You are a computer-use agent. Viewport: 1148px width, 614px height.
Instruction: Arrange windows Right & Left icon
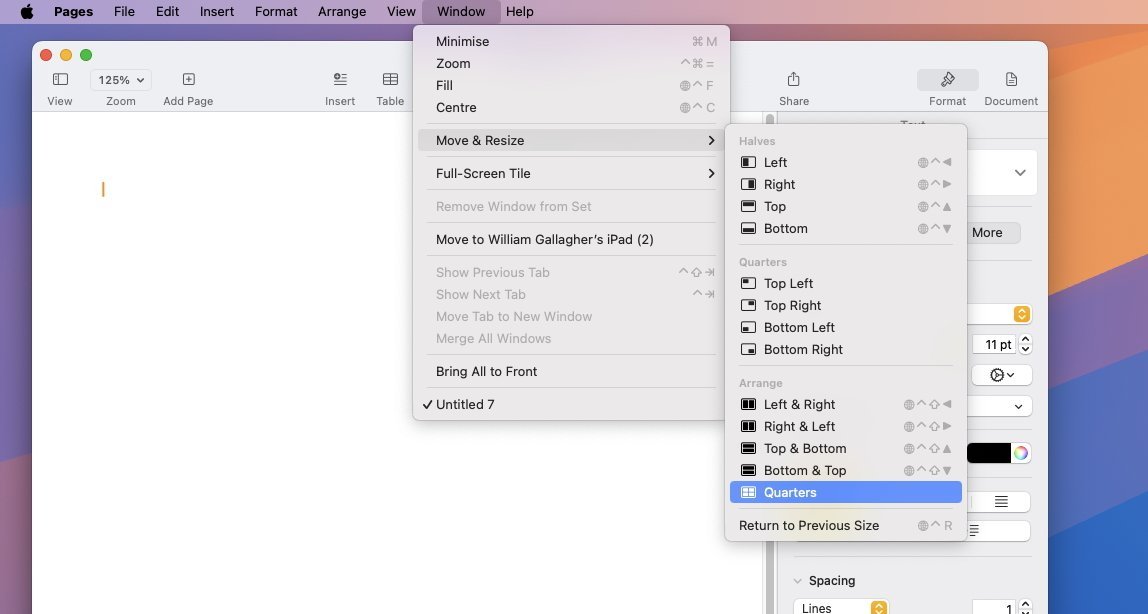pos(748,426)
